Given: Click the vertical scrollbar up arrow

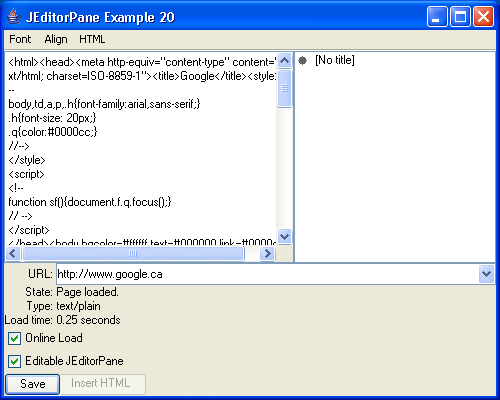Looking at the screenshot, I should (x=284, y=61).
